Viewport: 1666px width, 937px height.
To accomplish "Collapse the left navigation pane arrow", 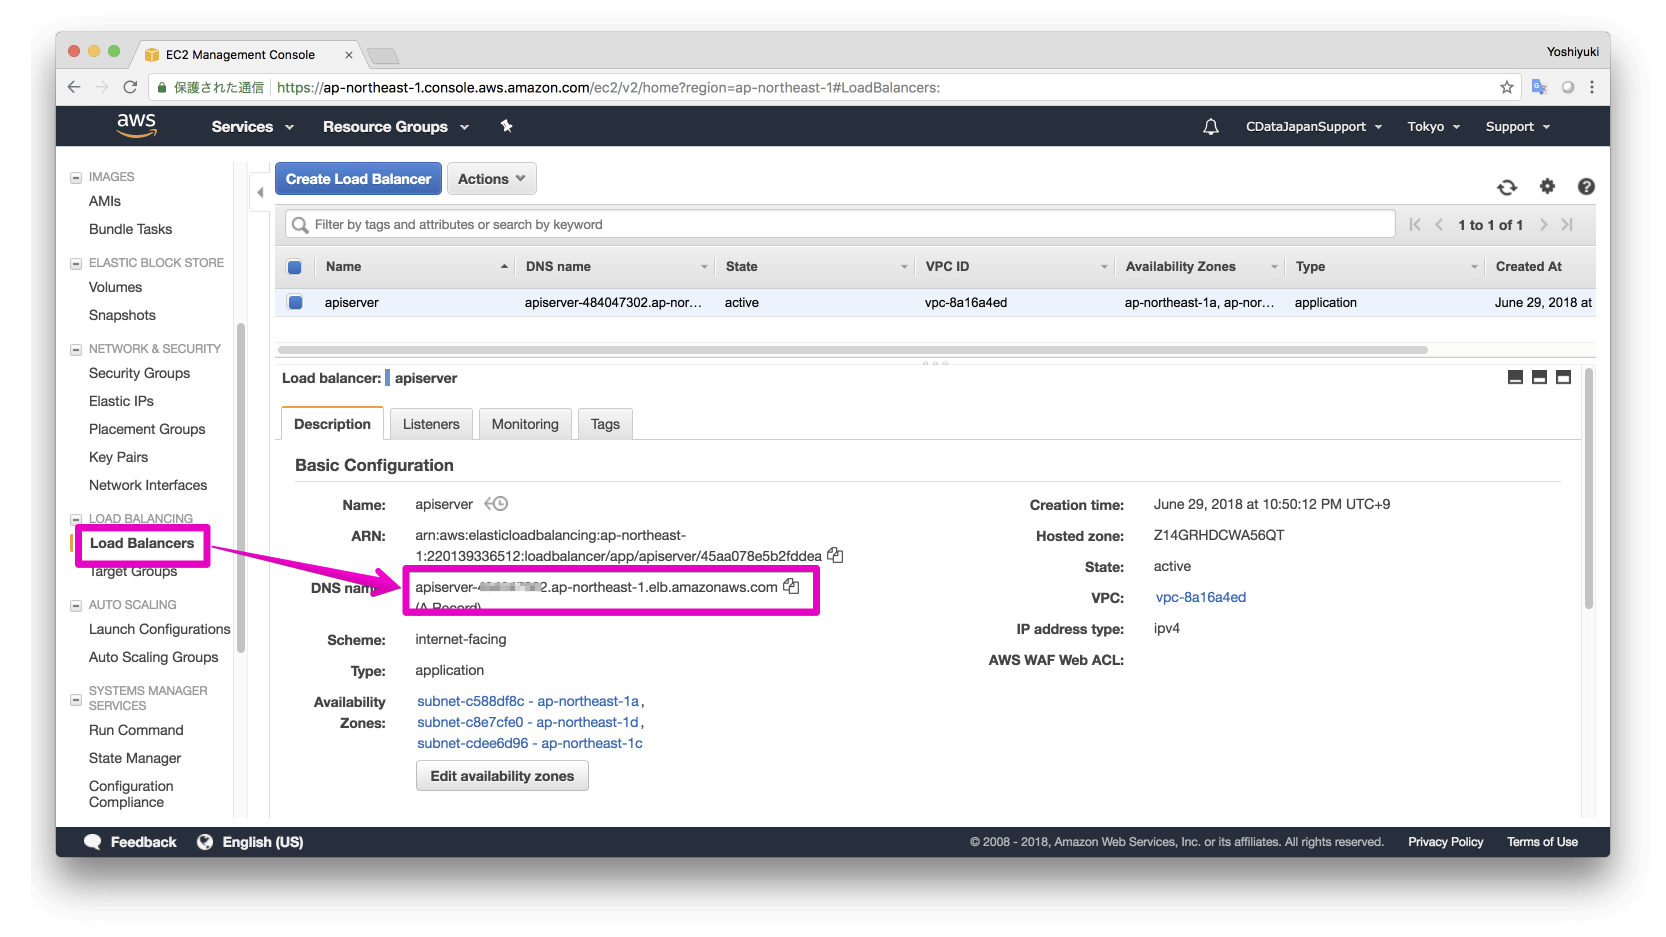I will (x=260, y=192).
